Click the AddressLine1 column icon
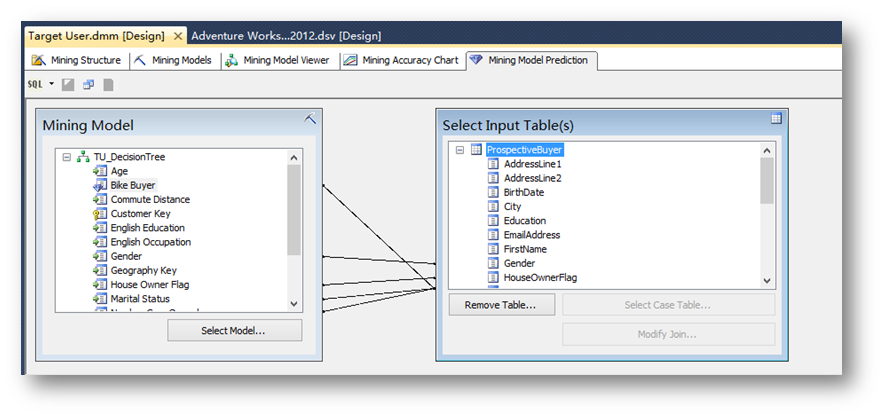 point(493,164)
